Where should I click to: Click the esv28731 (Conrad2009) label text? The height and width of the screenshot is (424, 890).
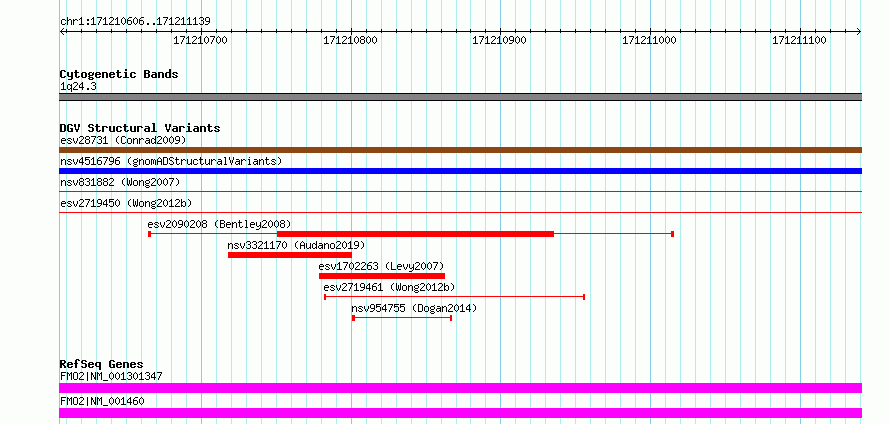pos(123,140)
